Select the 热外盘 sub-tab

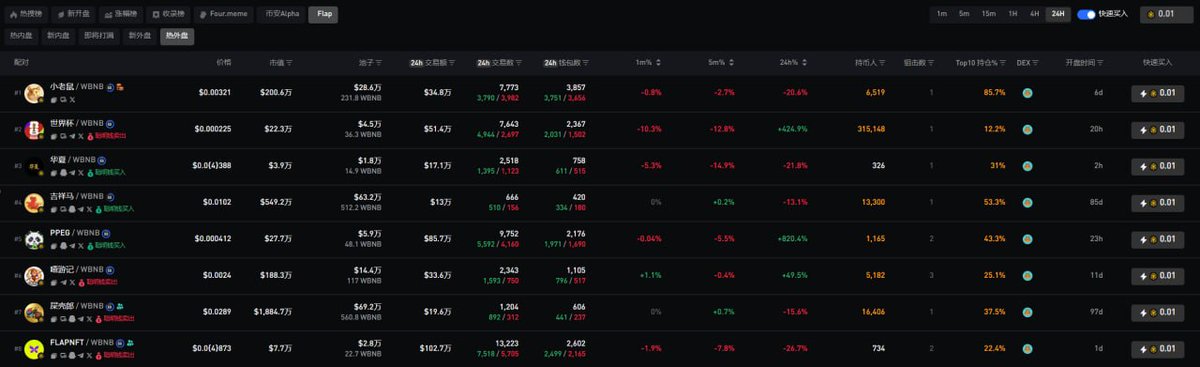(178, 35)
